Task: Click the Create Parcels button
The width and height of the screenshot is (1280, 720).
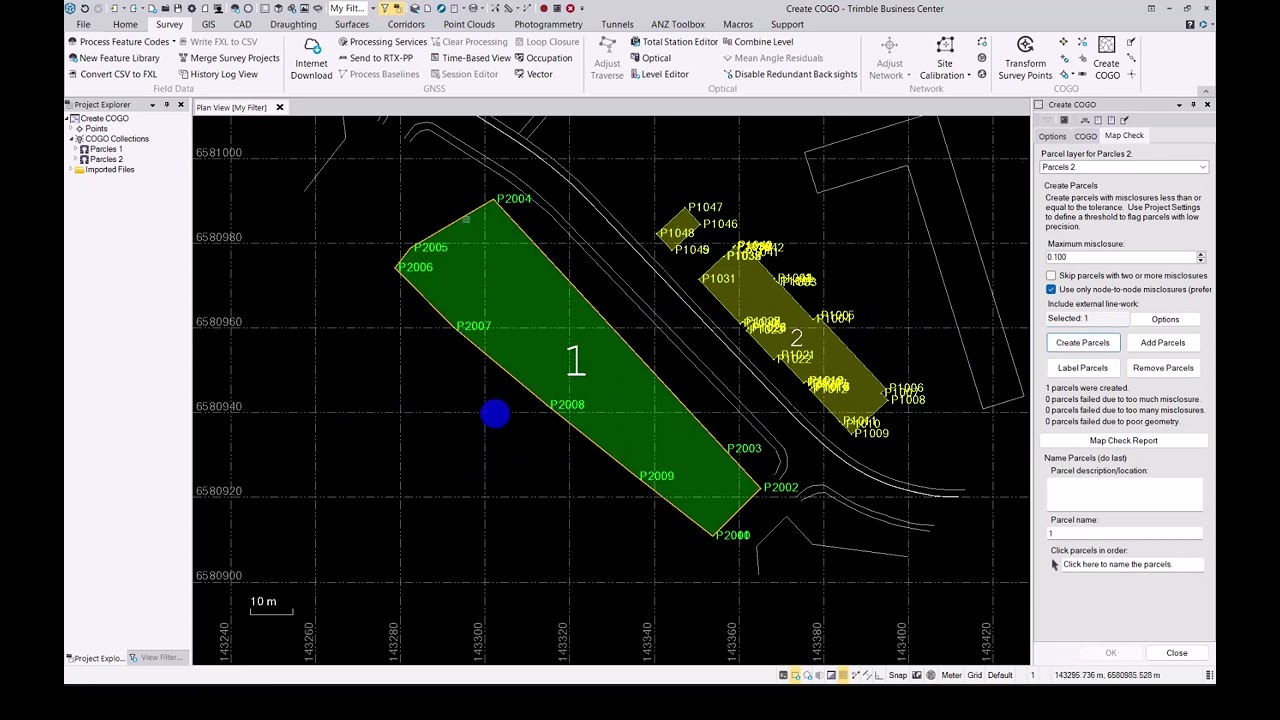Action: tap(1082, 343)
